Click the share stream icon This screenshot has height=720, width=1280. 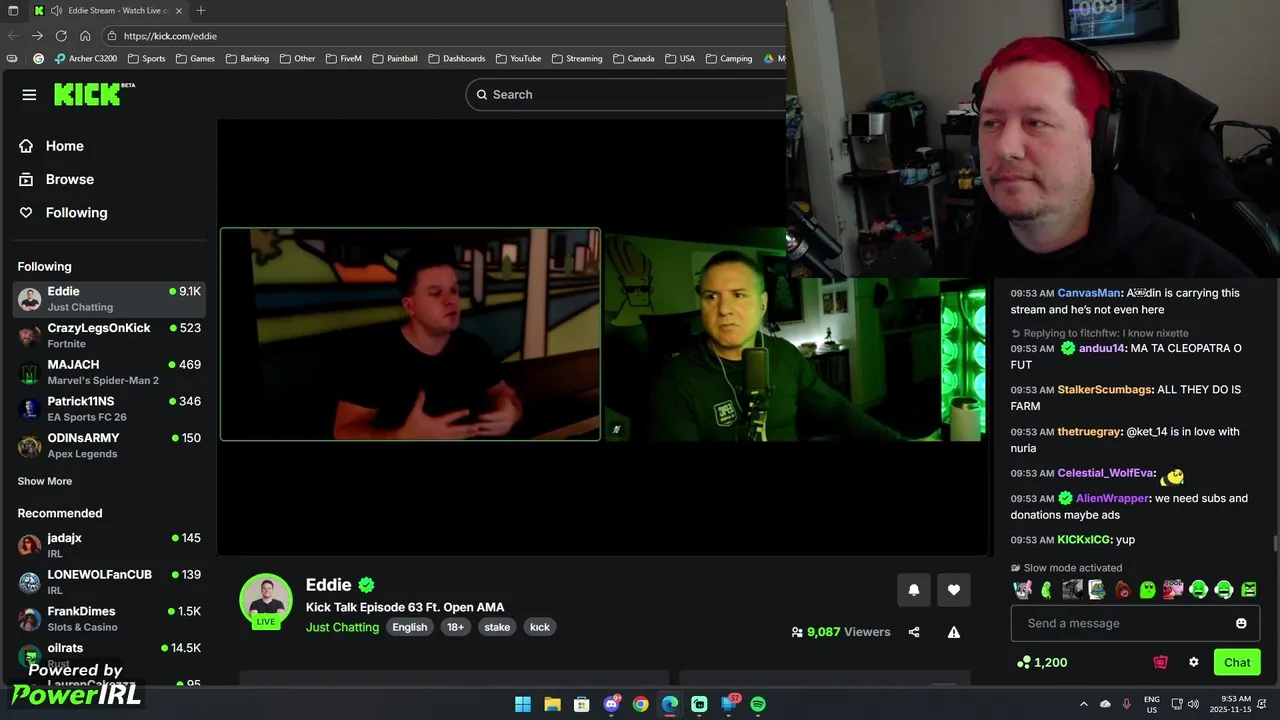914,632
